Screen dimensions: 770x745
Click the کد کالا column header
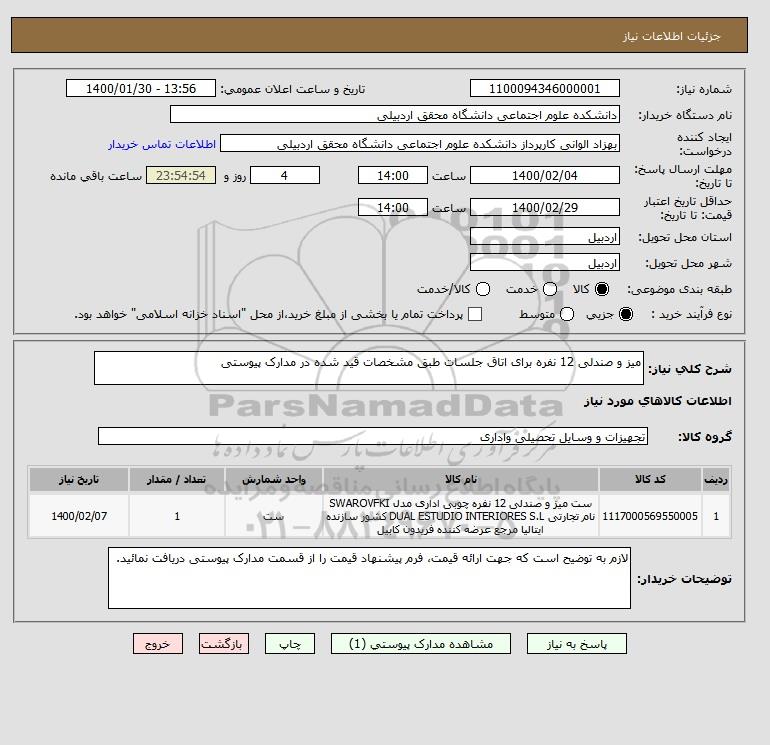(650, 479)
